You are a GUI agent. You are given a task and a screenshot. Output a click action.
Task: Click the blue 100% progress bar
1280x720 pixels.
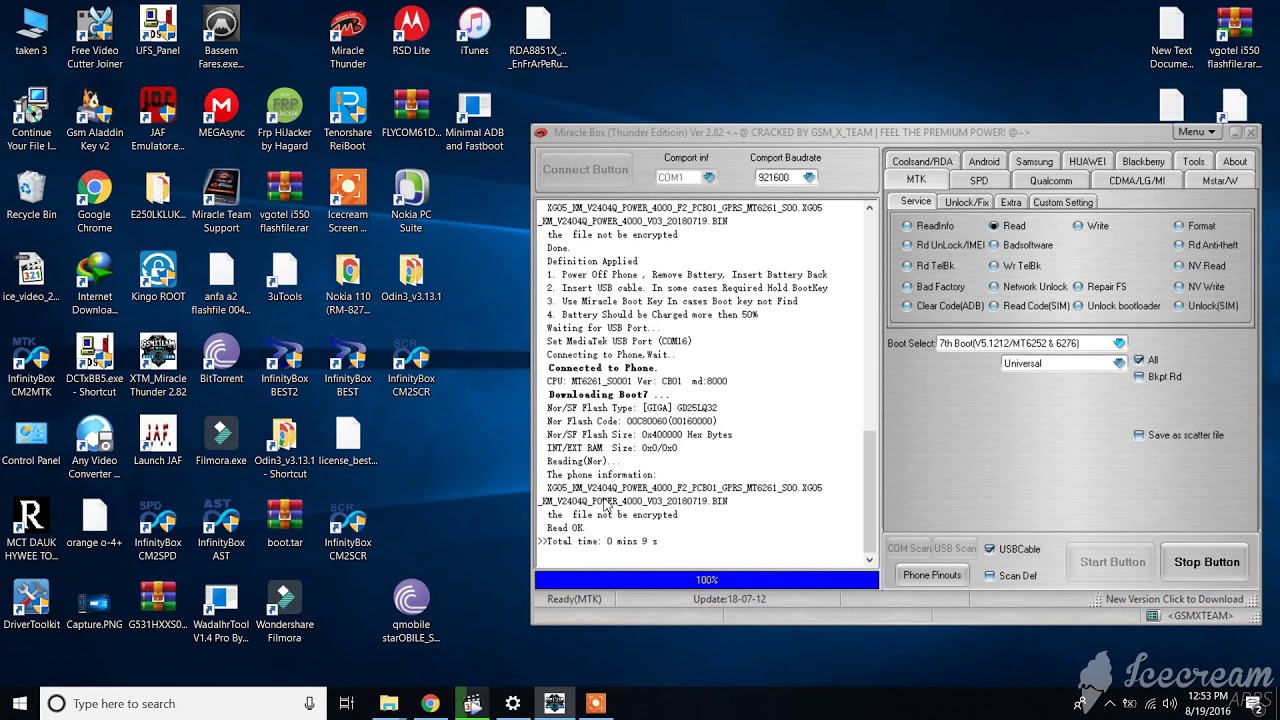[707, 580]
